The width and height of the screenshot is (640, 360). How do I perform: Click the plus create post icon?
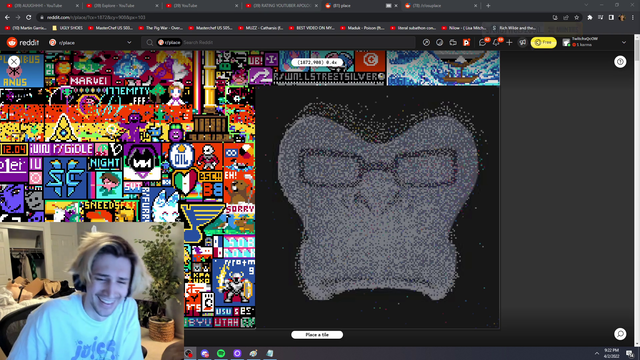tap(509, 42)
